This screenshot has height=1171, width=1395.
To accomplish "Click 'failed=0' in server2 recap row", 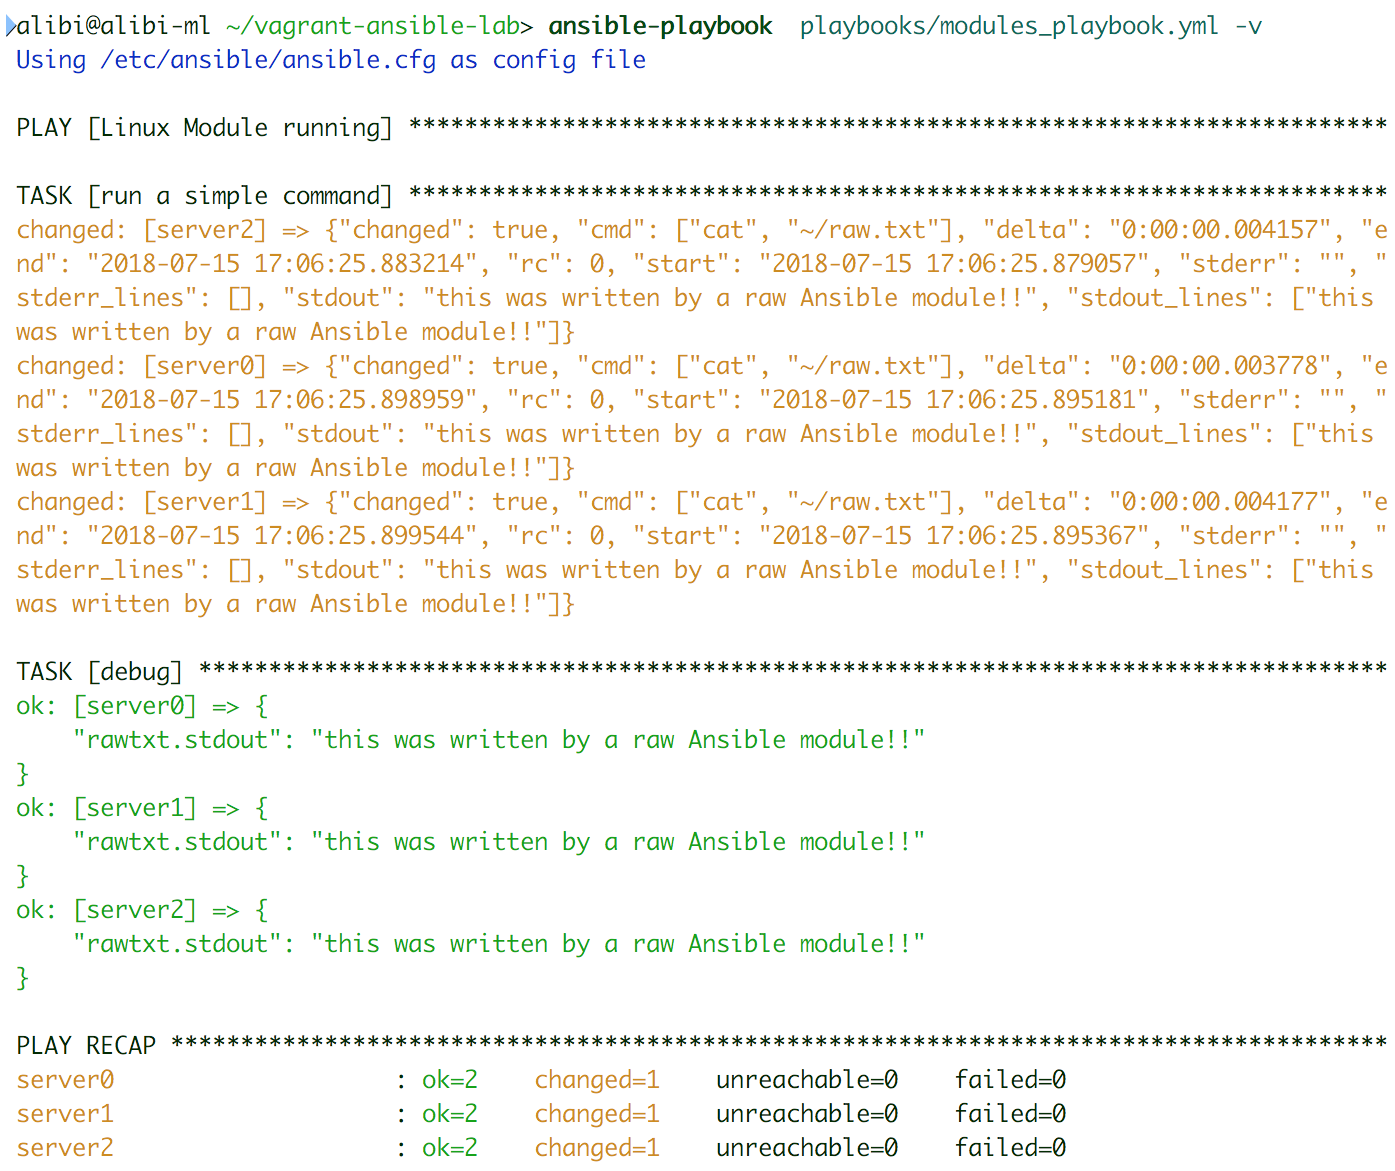I will (x=1010, y=1148).
